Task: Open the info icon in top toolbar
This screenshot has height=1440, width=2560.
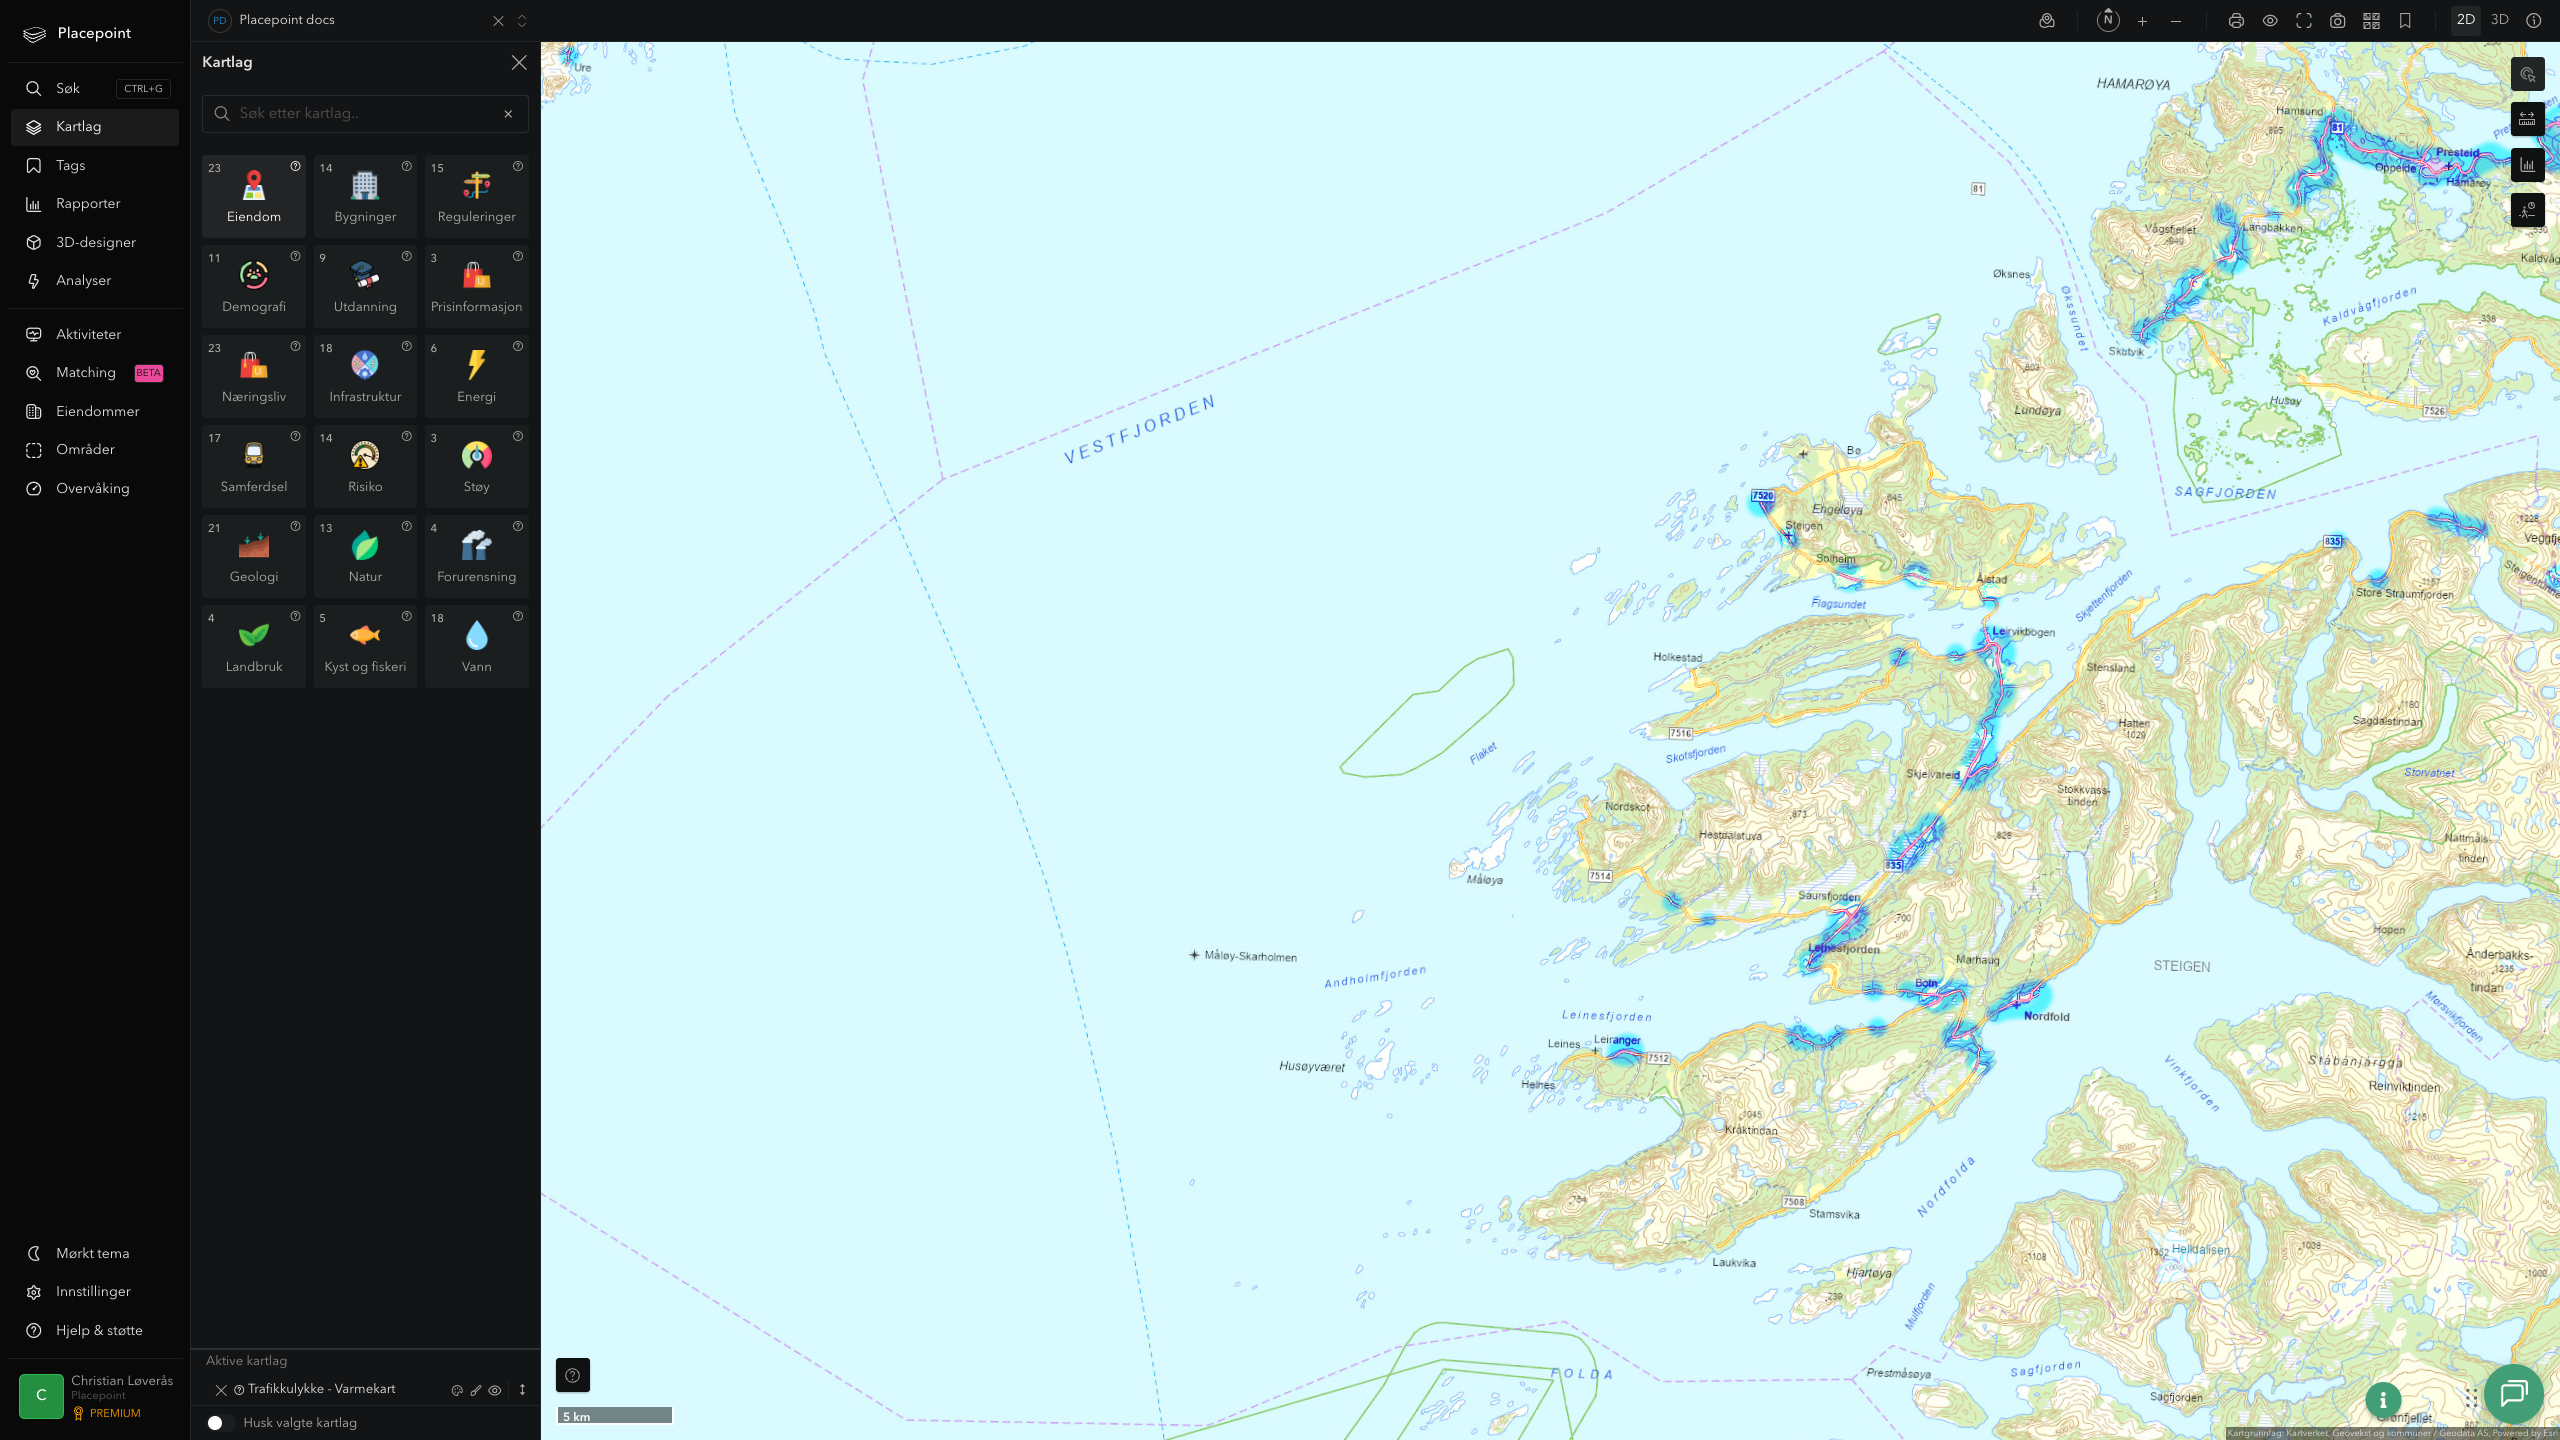Action: click(2533, 20)
